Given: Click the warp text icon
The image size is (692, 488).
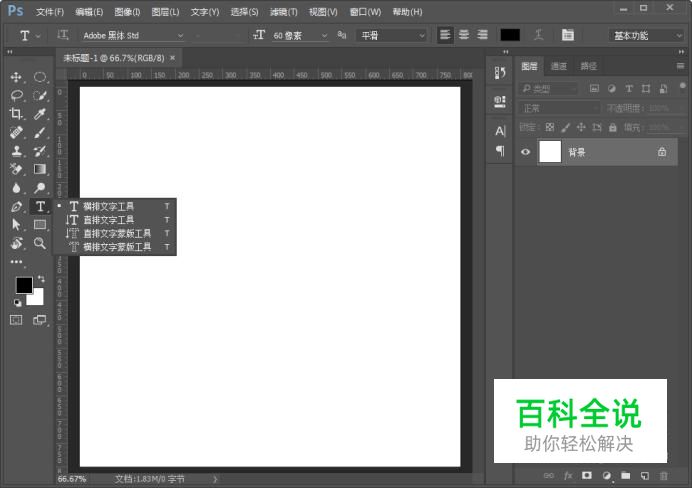Looking at the screenshot, I should [538, 35].
